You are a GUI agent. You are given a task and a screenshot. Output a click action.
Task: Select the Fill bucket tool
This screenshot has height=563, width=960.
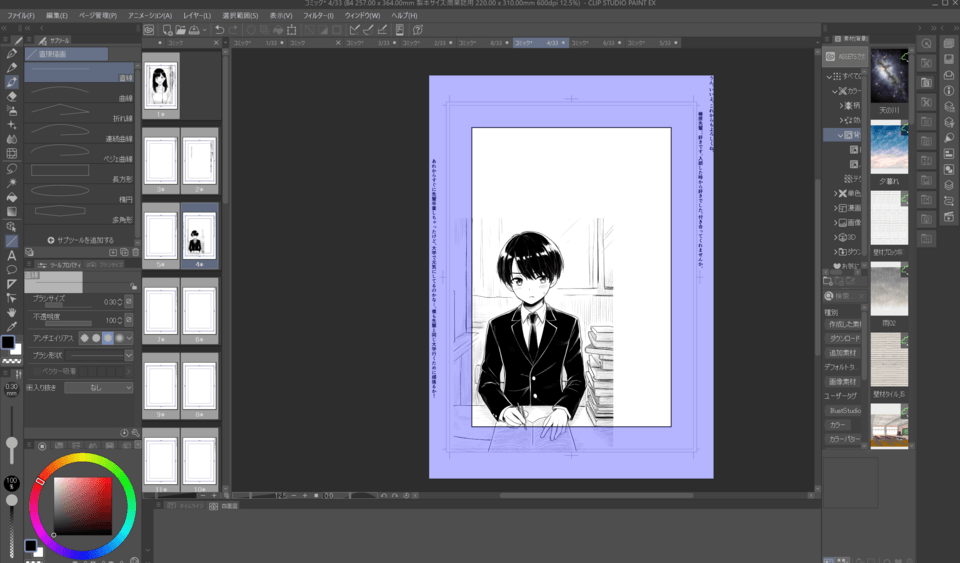pos(11,197)
